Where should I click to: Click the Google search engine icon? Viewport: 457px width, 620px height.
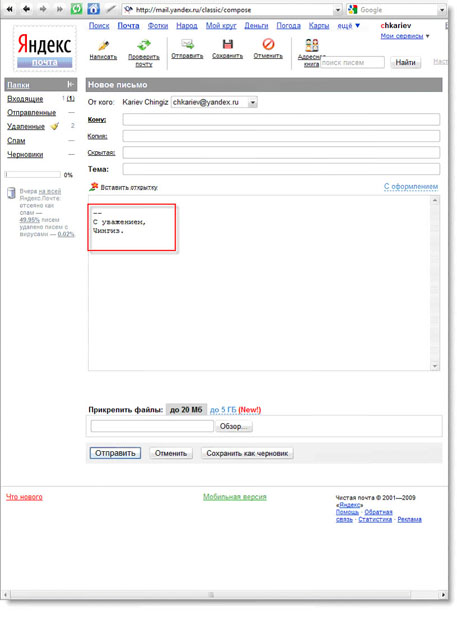353,9
